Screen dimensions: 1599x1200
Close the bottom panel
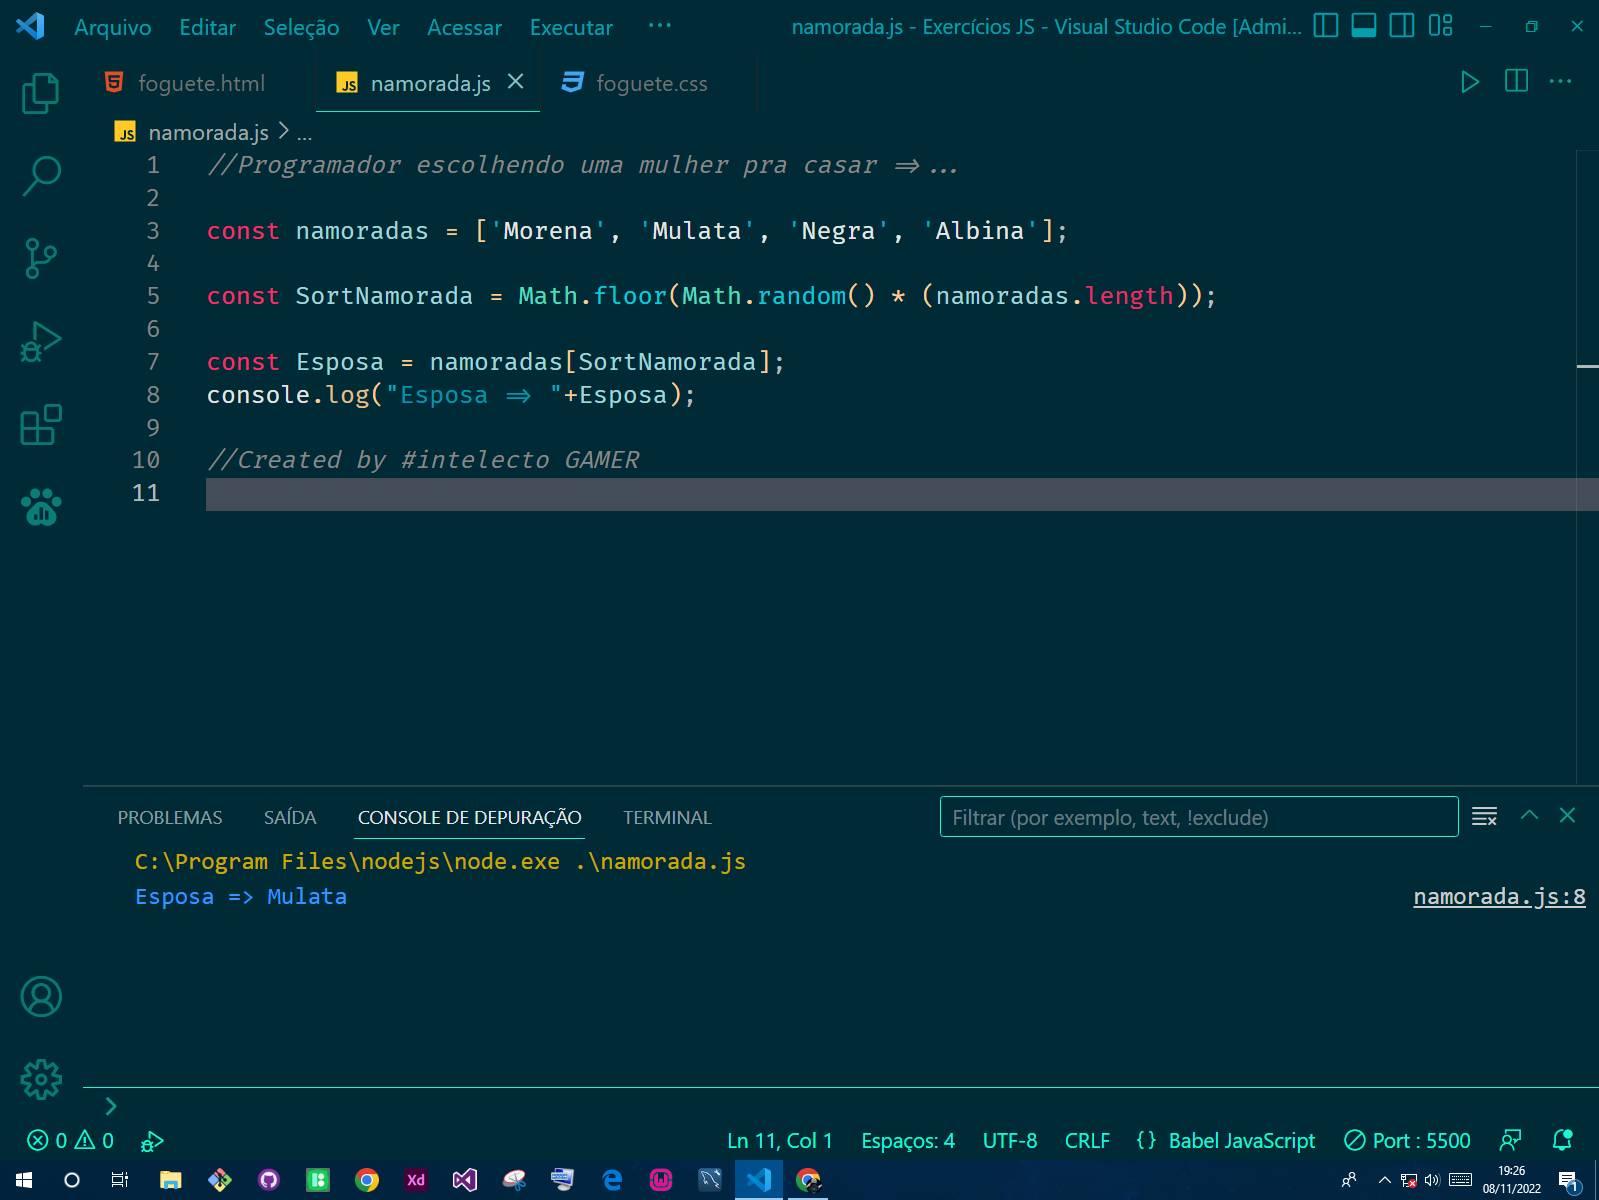click(x=1567, y=815)
